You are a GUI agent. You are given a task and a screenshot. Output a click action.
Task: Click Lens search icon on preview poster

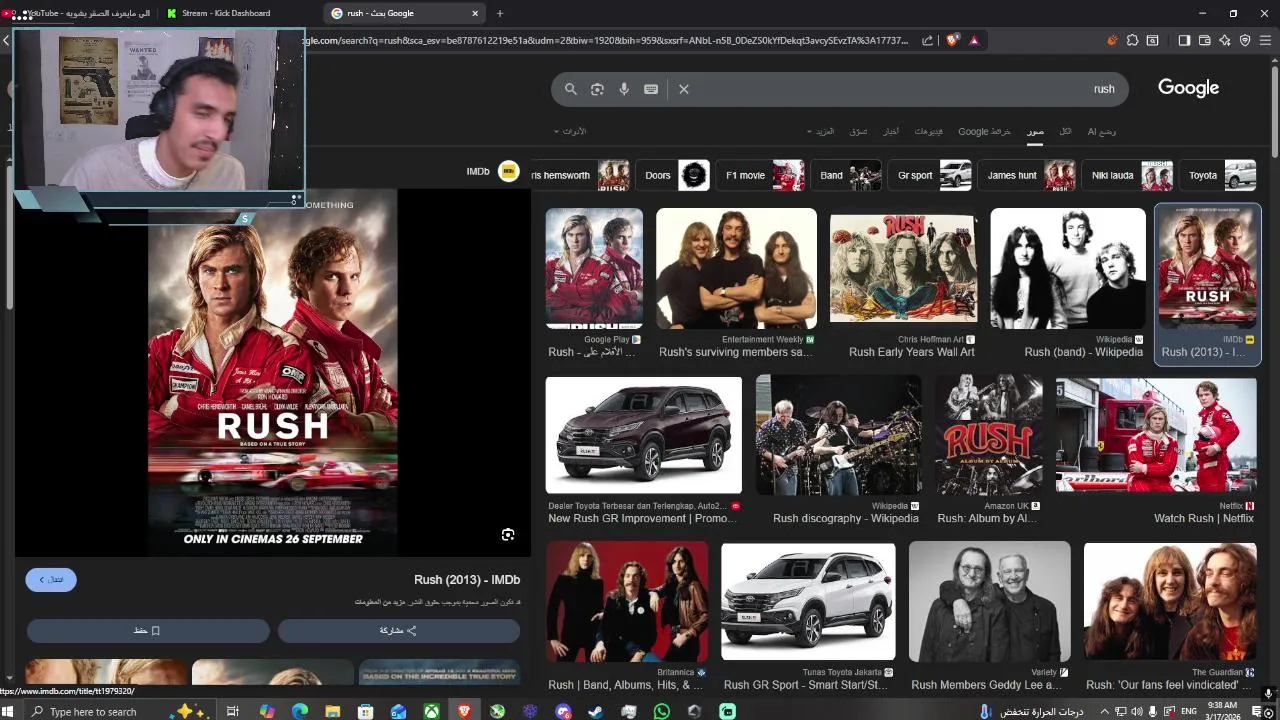tap(508, 535)
